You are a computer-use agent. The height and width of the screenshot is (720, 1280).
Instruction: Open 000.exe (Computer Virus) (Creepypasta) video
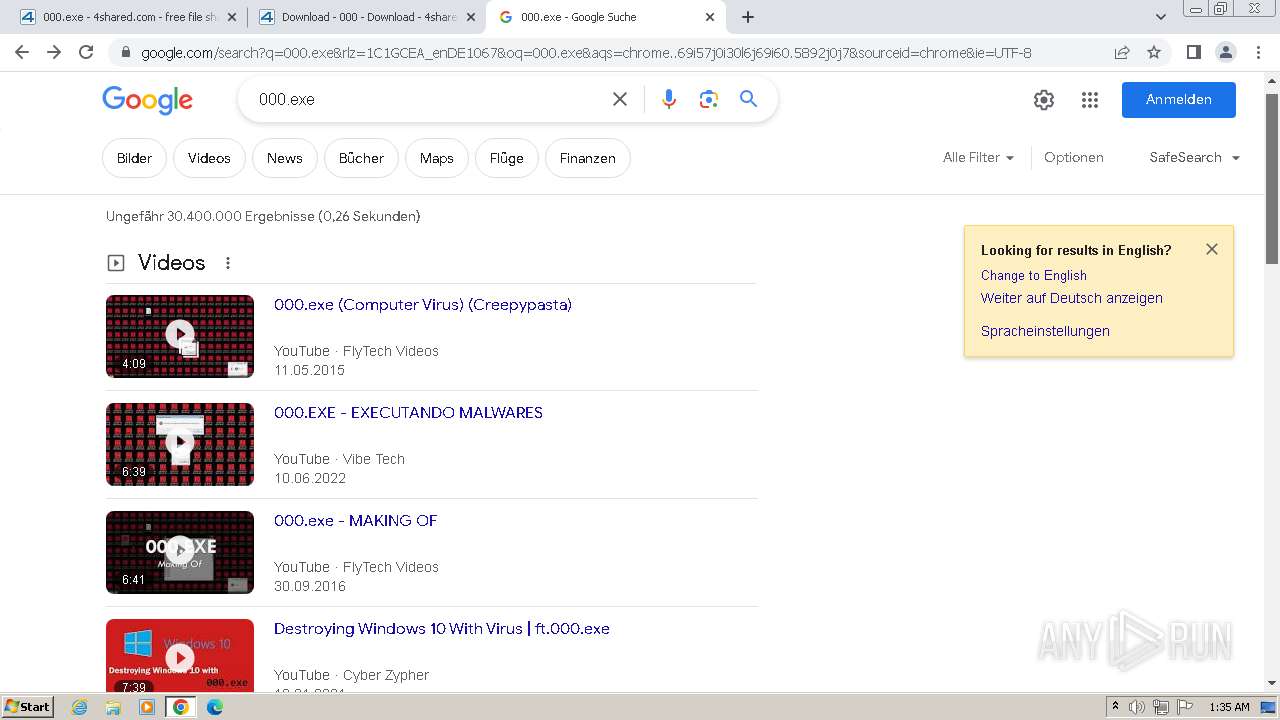point(423,305)
